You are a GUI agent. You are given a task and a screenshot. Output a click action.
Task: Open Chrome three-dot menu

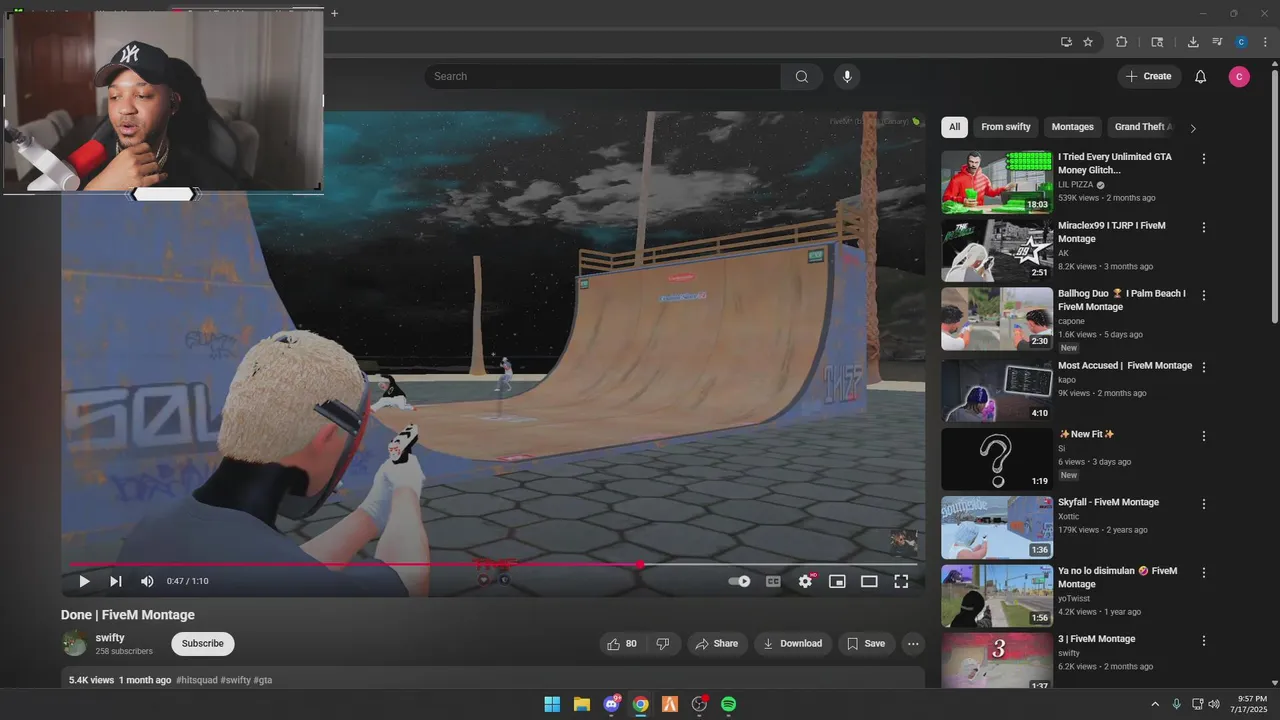coord(1265,42)
